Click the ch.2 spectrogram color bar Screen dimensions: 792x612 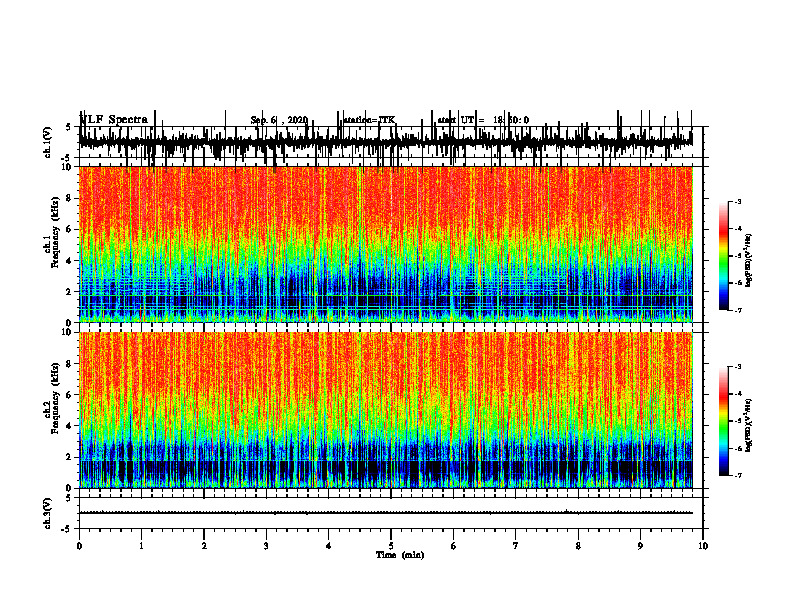click(x=724, y=421)
